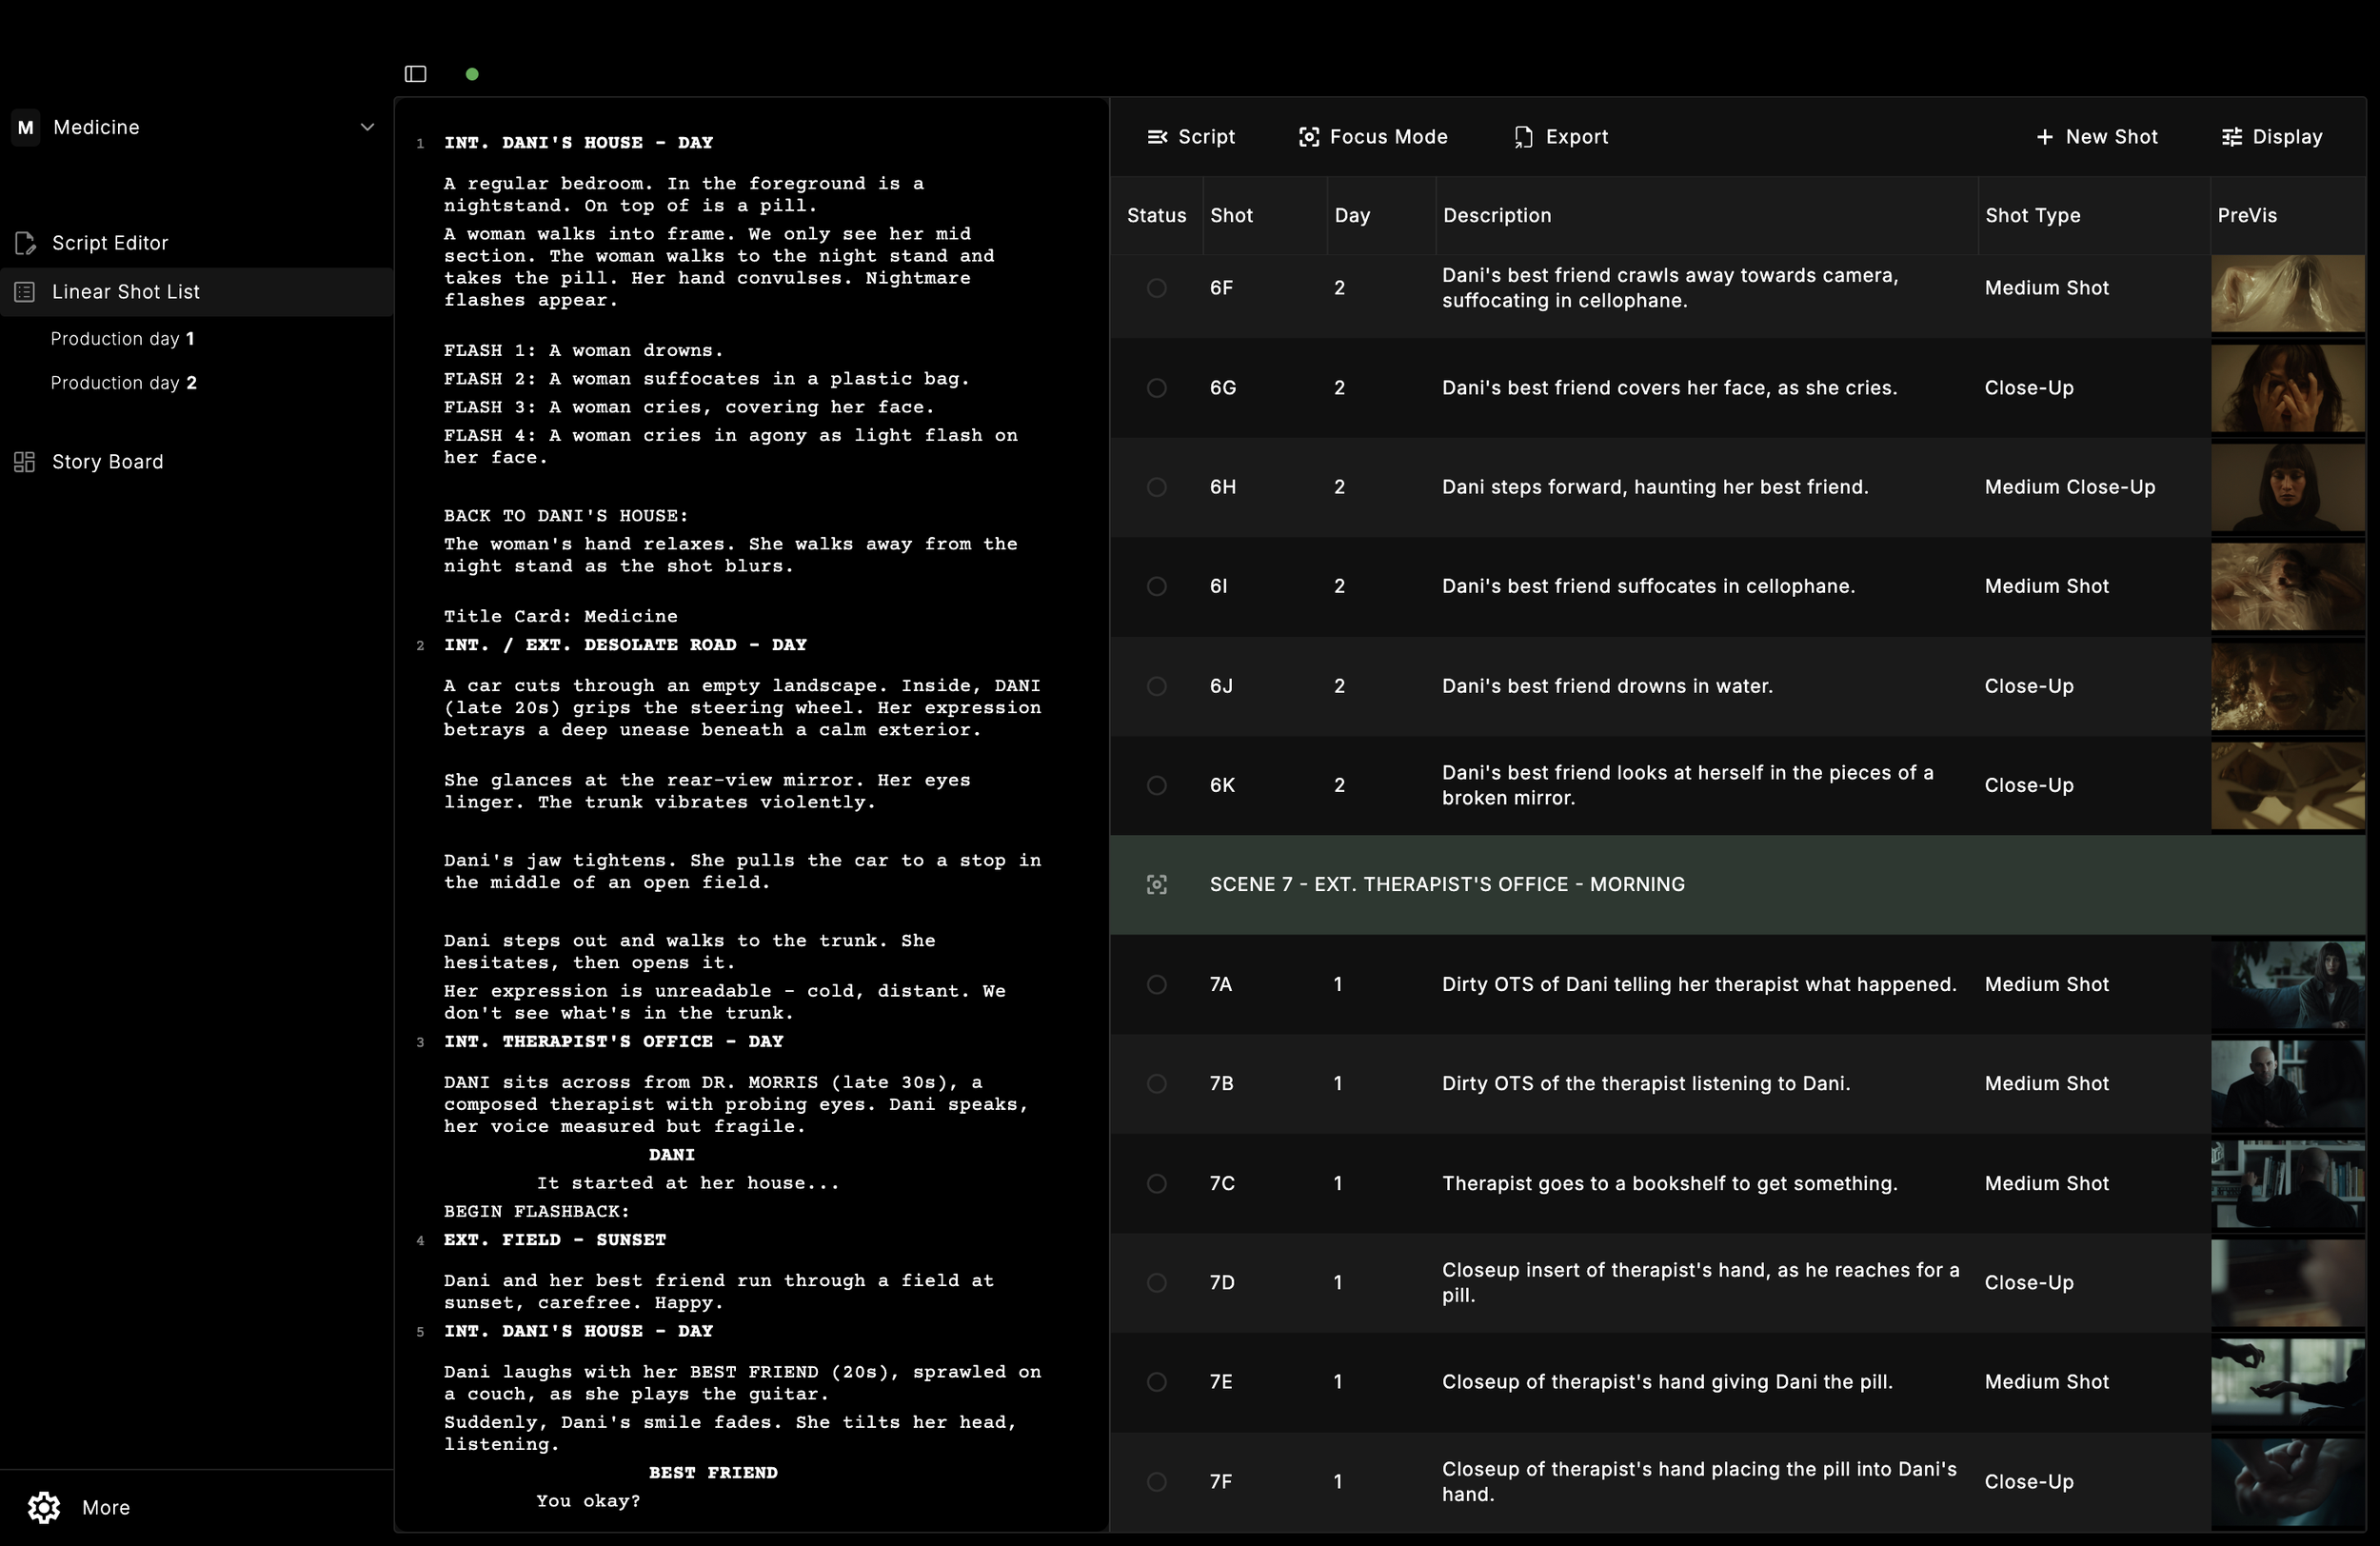This screenshot has height=1546, width=2380.
Task: Open the Medicine project dropdown
Action: [x=367, y=127]
